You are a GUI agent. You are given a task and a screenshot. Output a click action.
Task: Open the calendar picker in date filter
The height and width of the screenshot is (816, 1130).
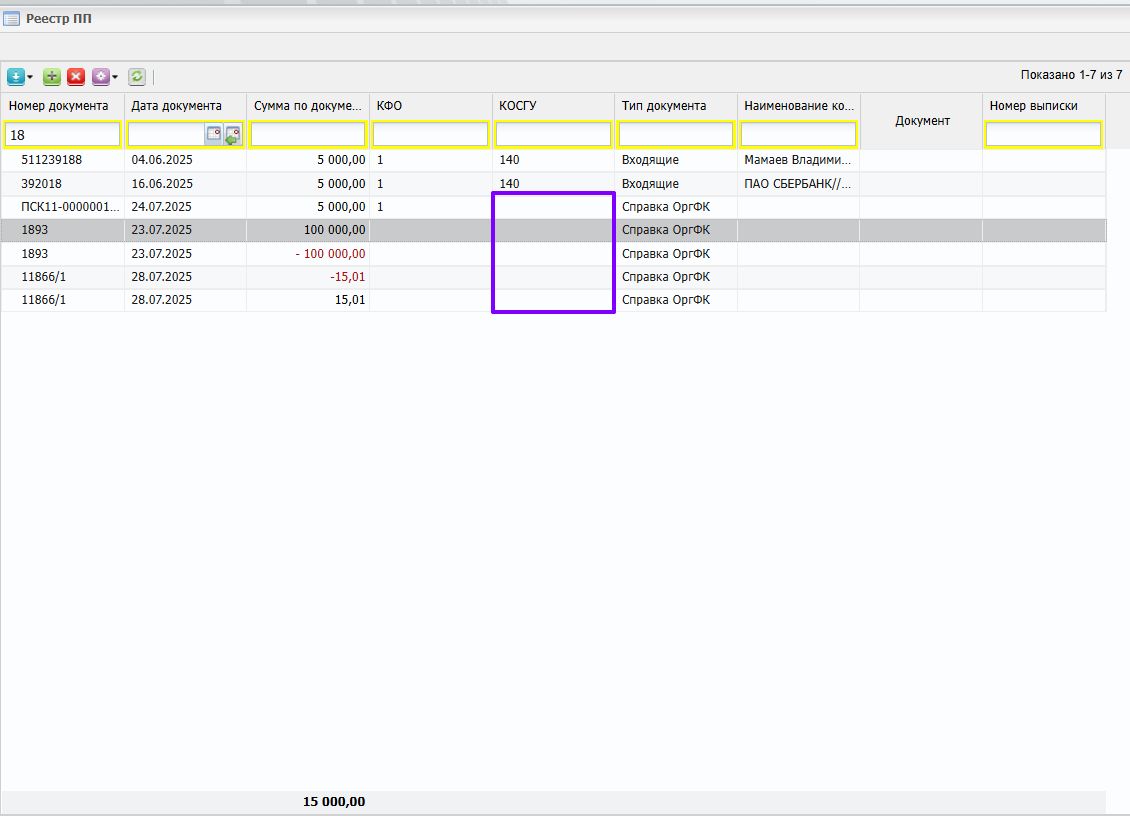point(214,134)
